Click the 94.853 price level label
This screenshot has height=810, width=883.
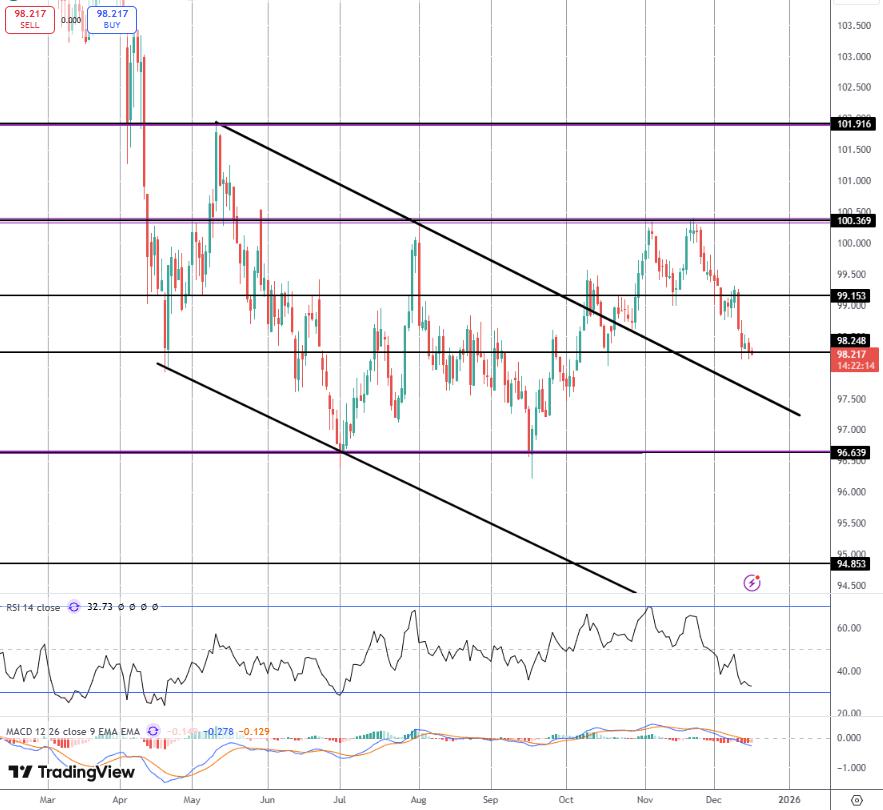[851, 563]
